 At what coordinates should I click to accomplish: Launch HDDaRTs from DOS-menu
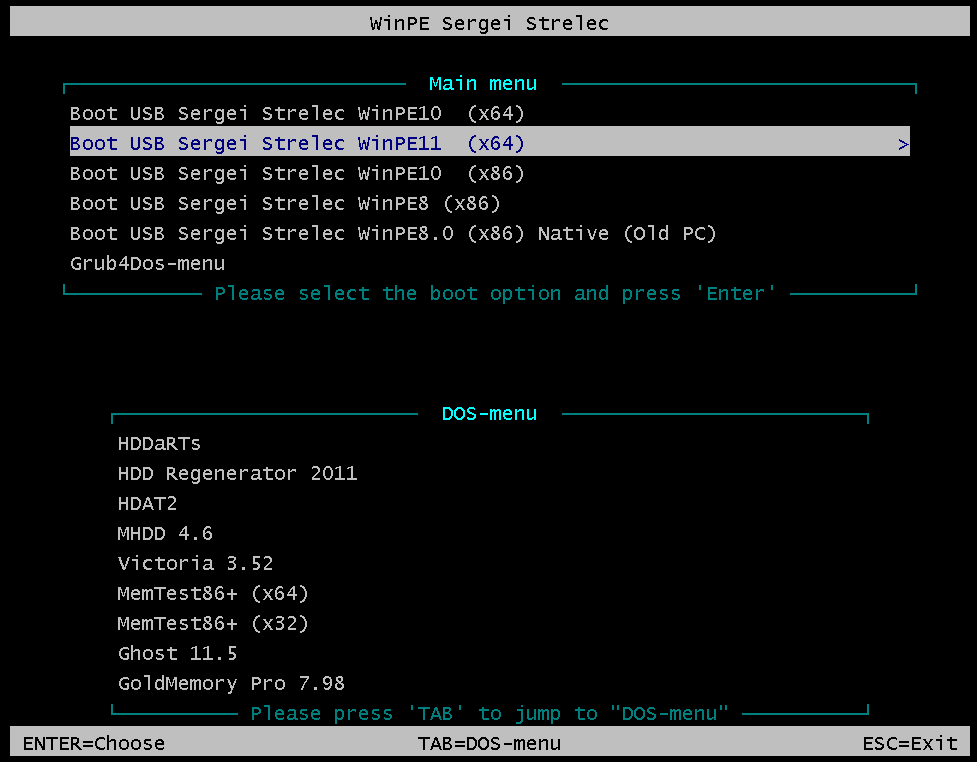pos(160,444)
